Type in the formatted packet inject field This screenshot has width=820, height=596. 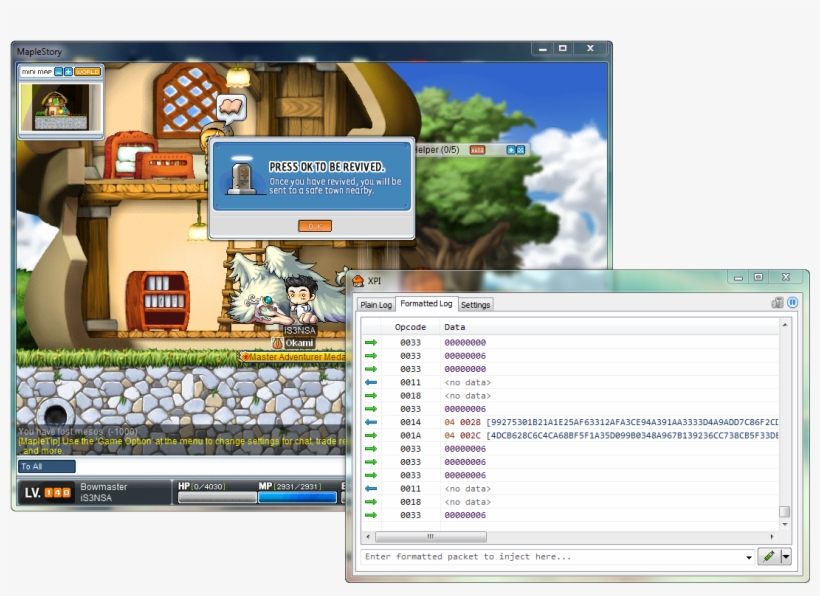550,557
